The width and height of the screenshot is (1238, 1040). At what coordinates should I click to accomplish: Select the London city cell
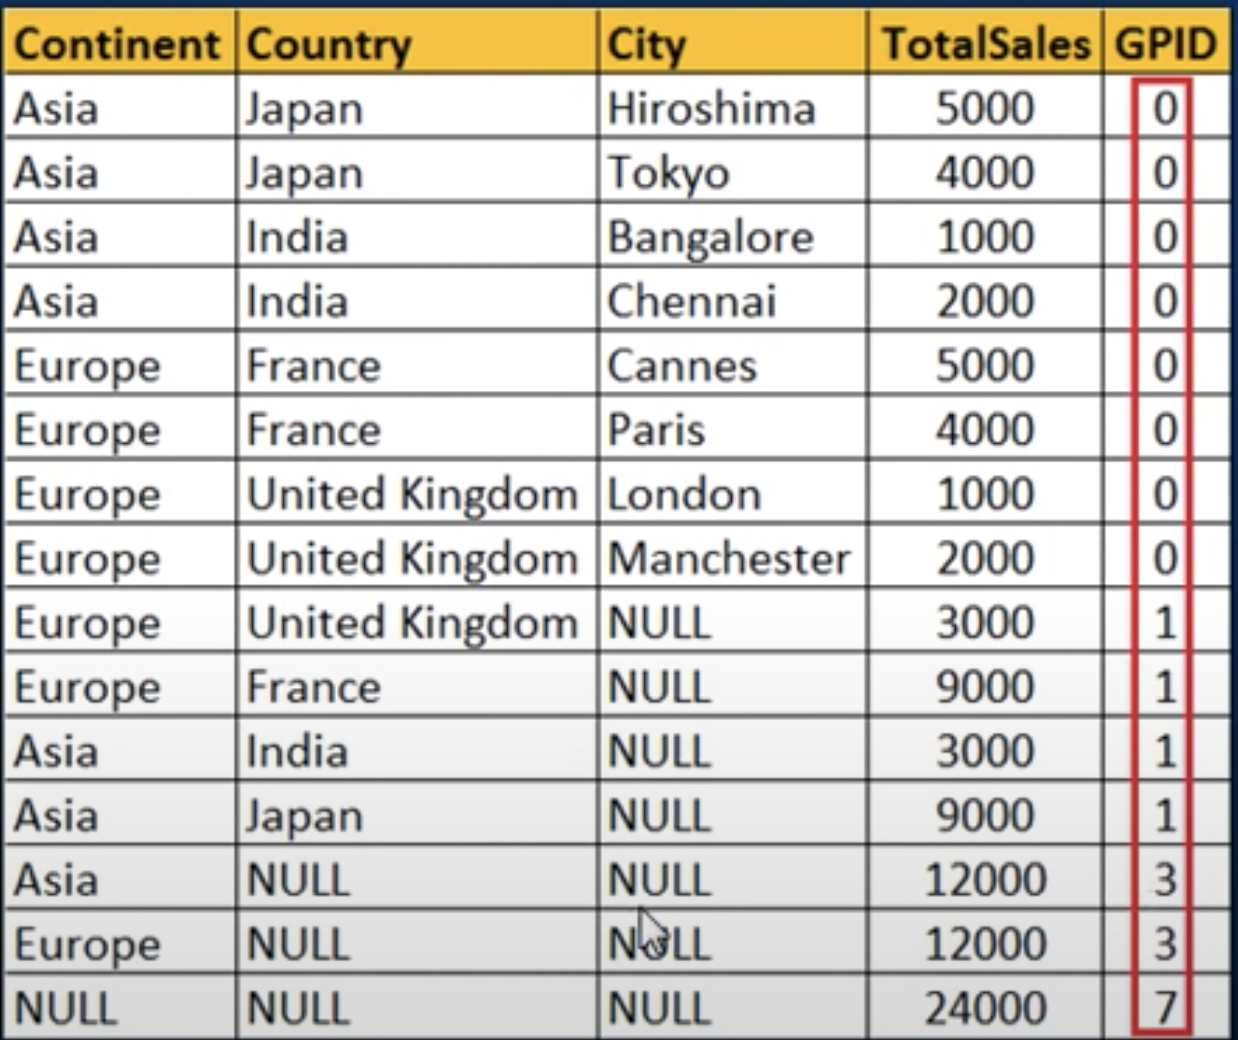733,493
